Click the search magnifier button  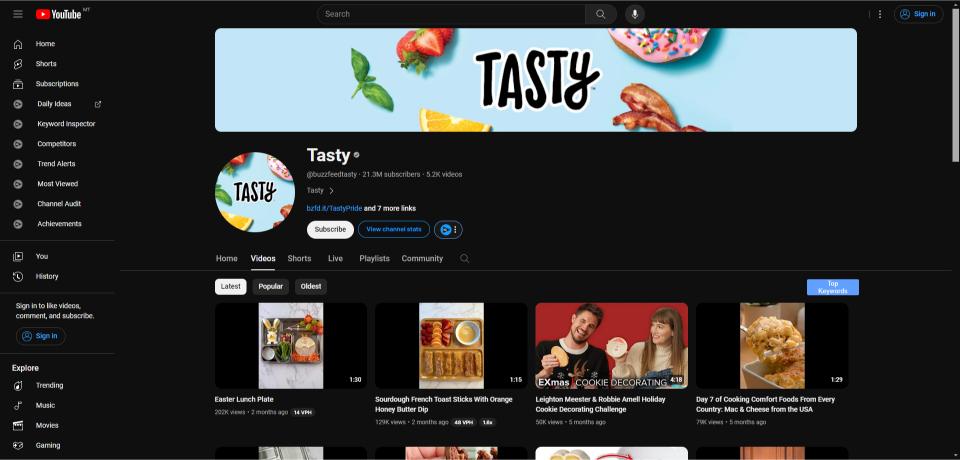tap(601, 14)
